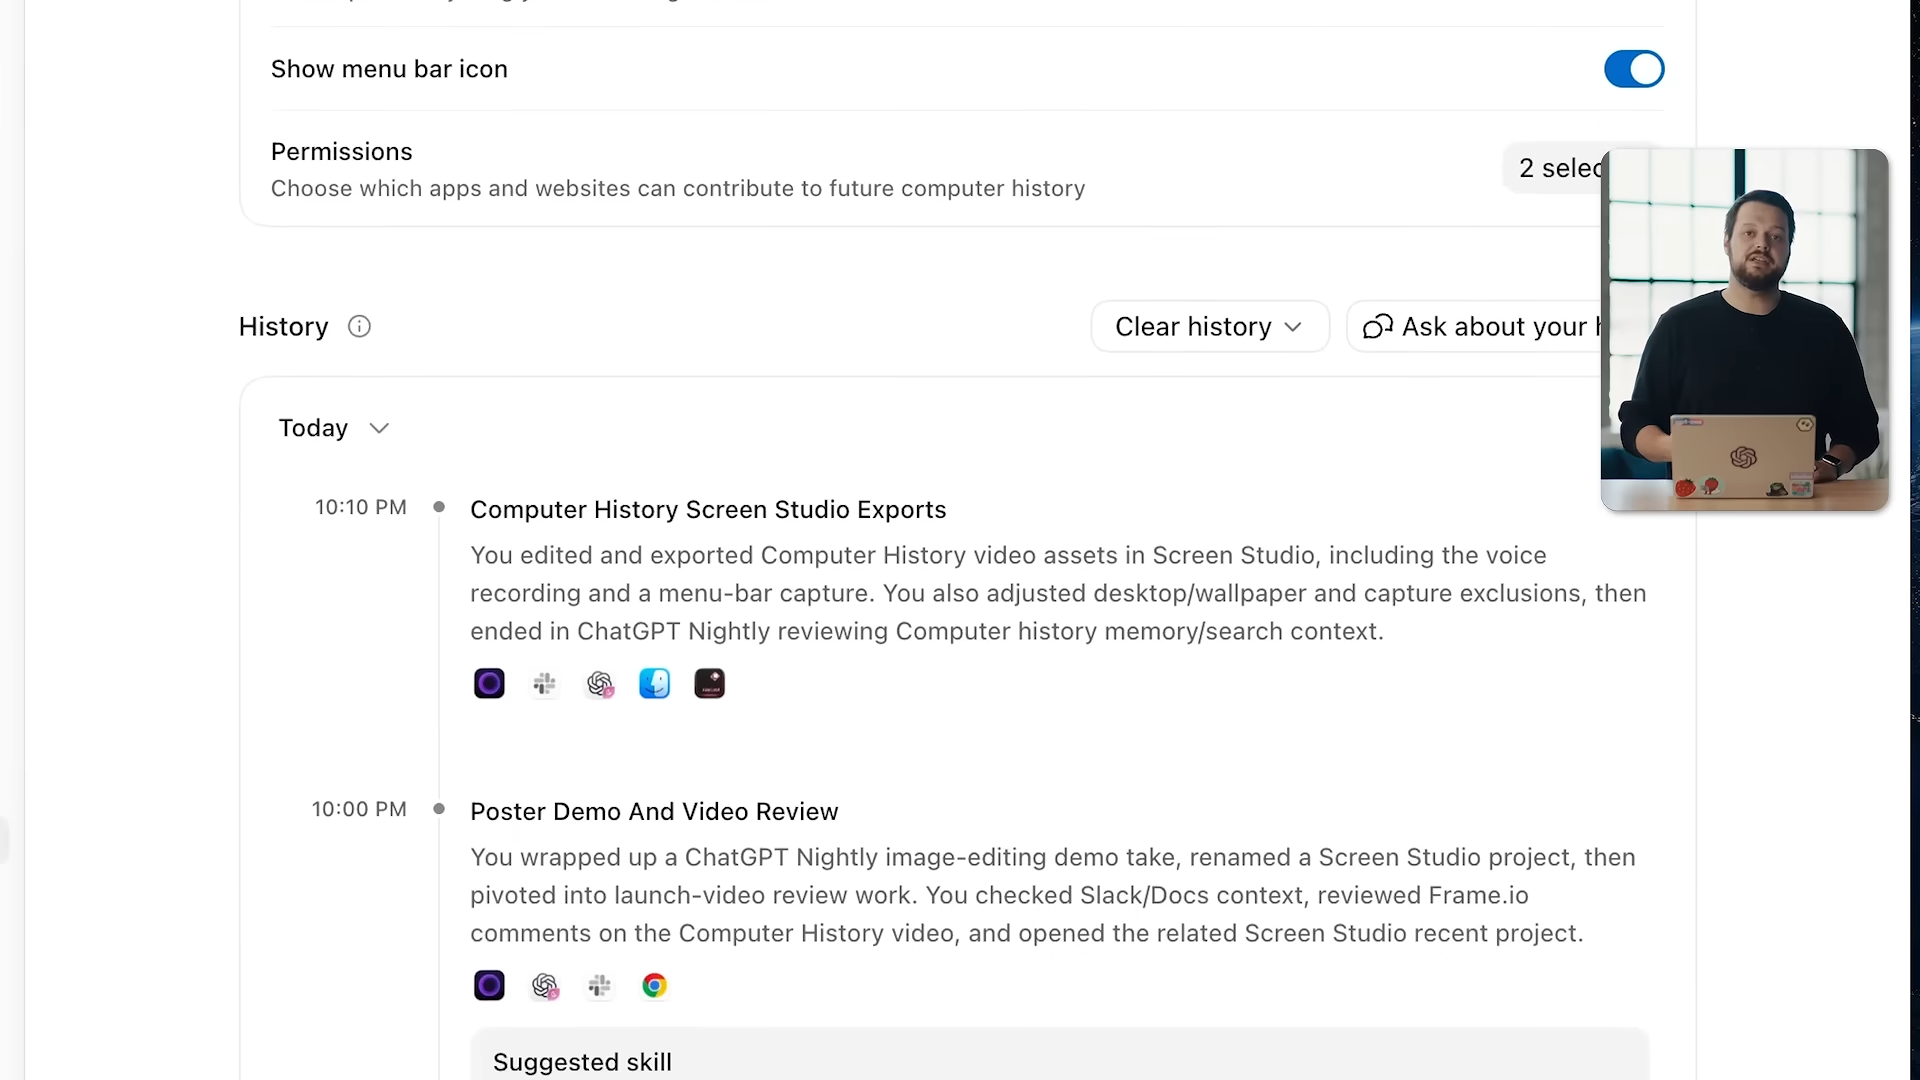Screen dimensions: 1920x1080
Task: Open Permissions selection dropdown
Action: [1553, 168]
